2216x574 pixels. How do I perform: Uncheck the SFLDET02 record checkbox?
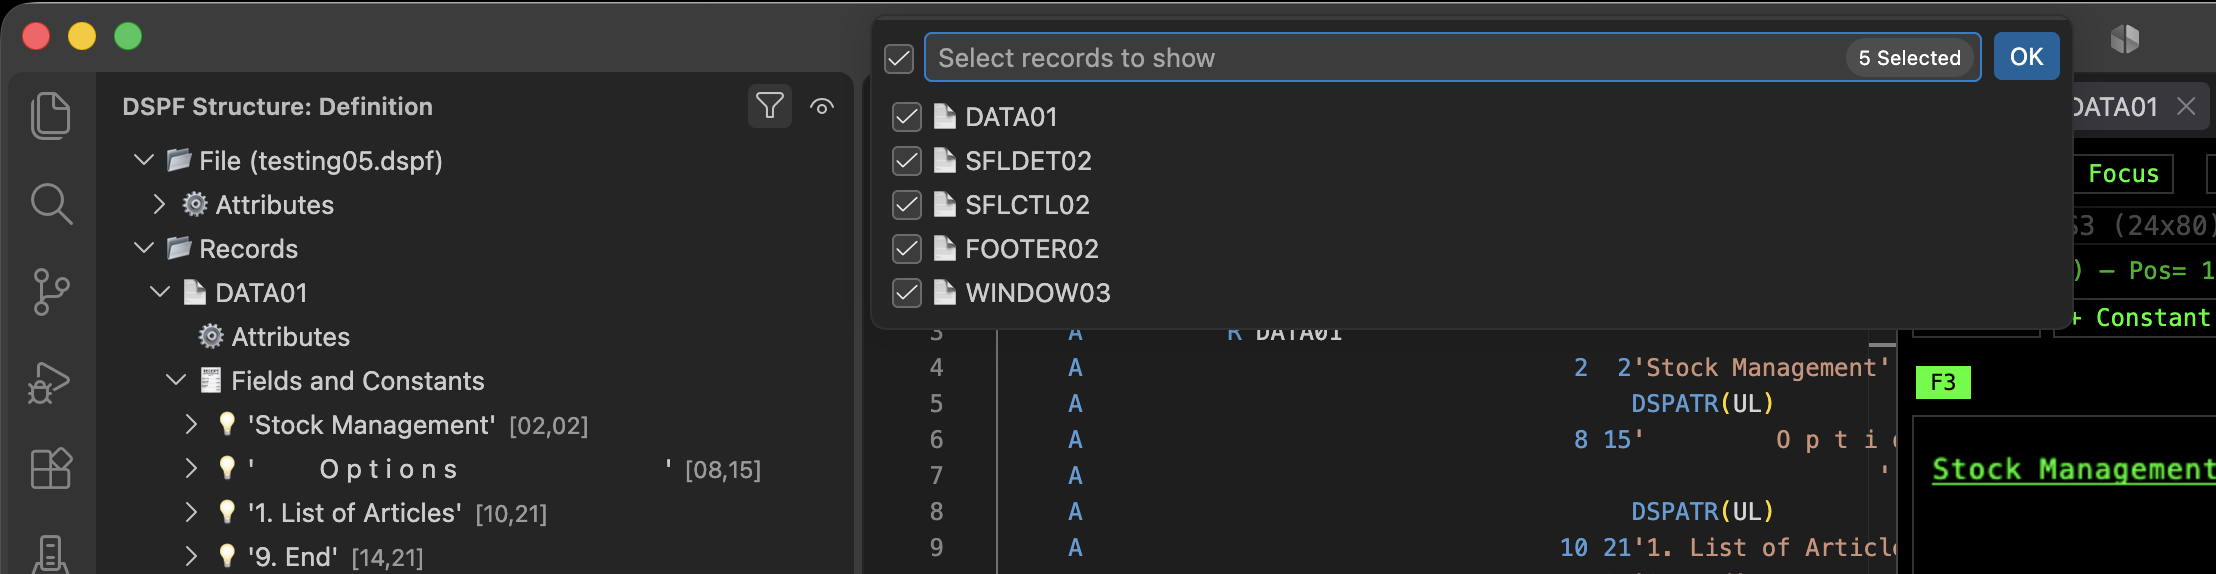click(x=907, y=161)
